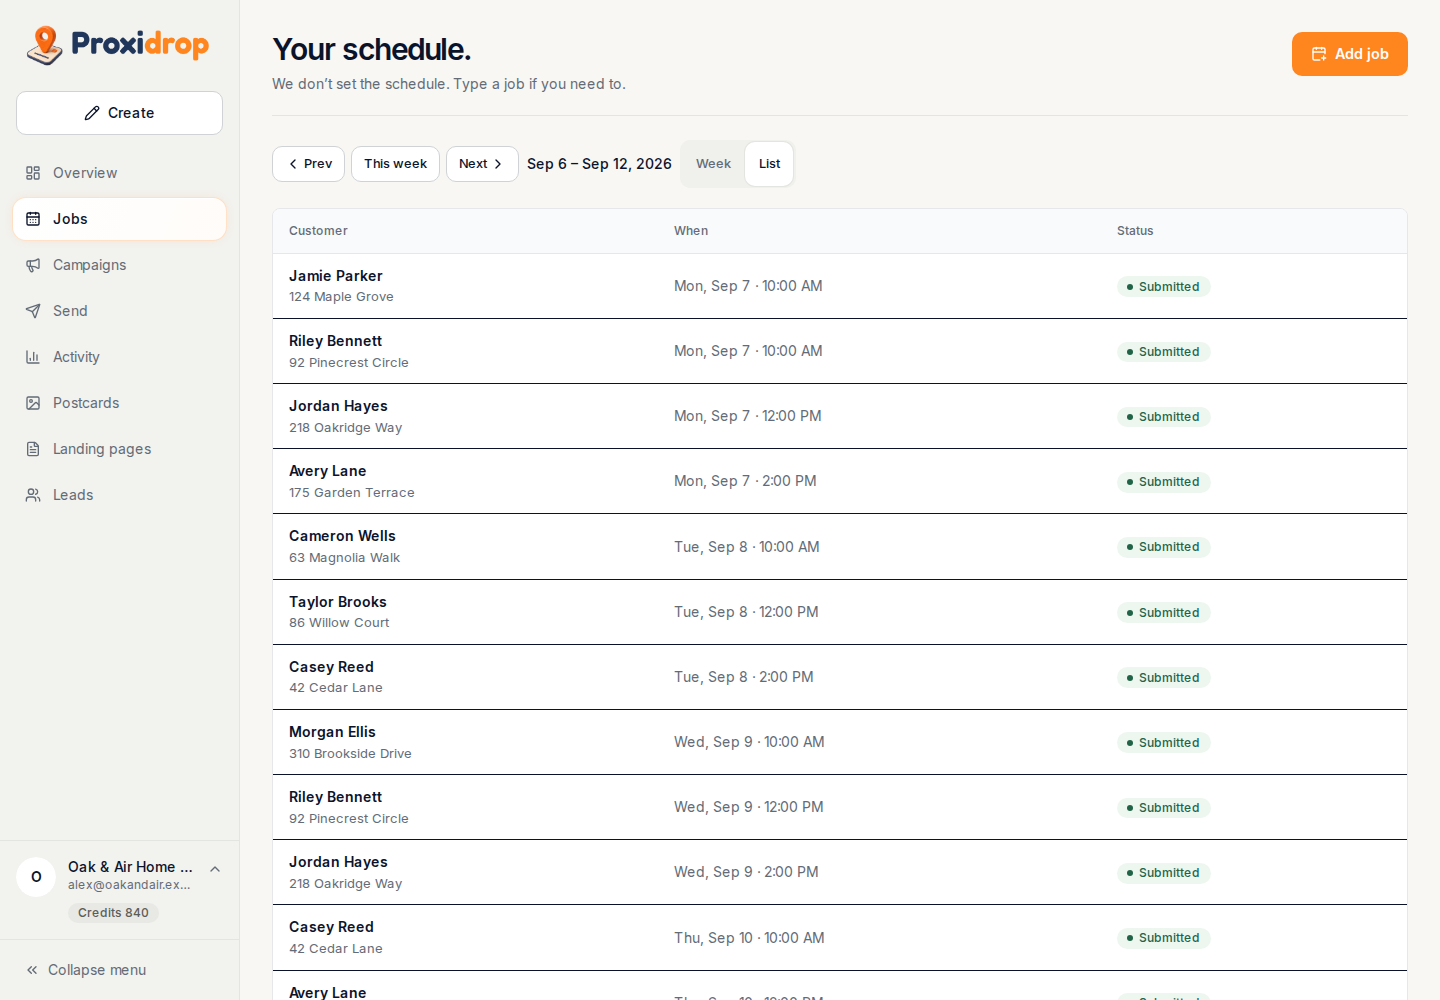Screen dimensions: 1440x1000
Task: Go to next week with Next
Action: 482,164
